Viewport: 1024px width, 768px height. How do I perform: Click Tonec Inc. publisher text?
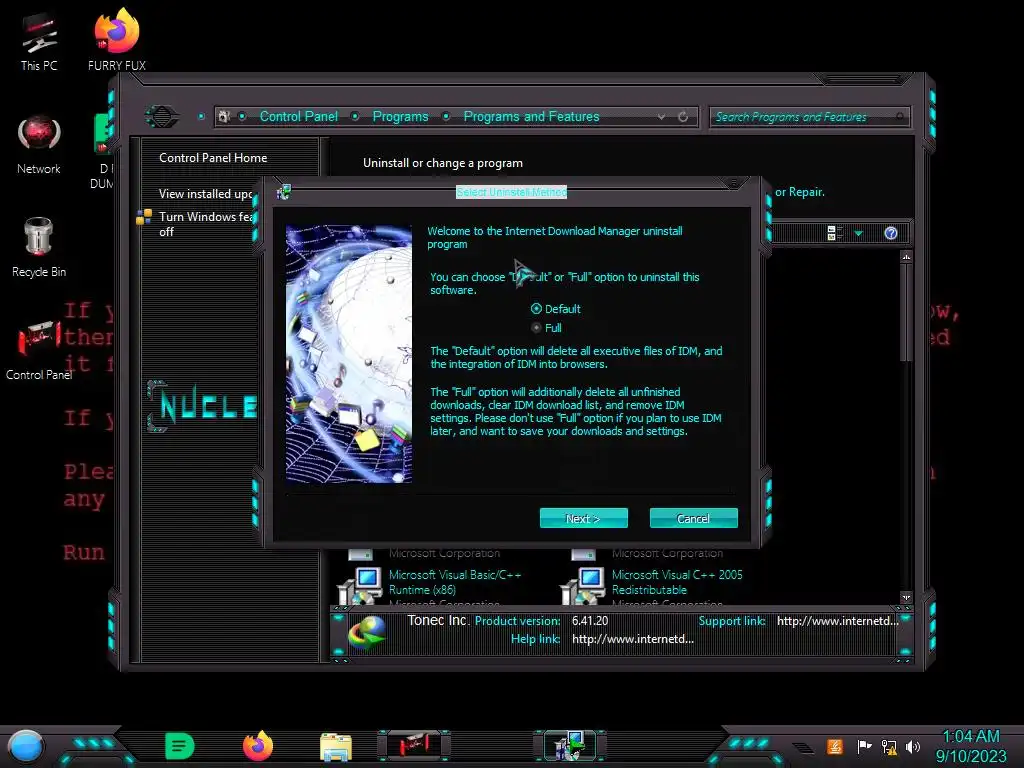[x=438, y=620]
